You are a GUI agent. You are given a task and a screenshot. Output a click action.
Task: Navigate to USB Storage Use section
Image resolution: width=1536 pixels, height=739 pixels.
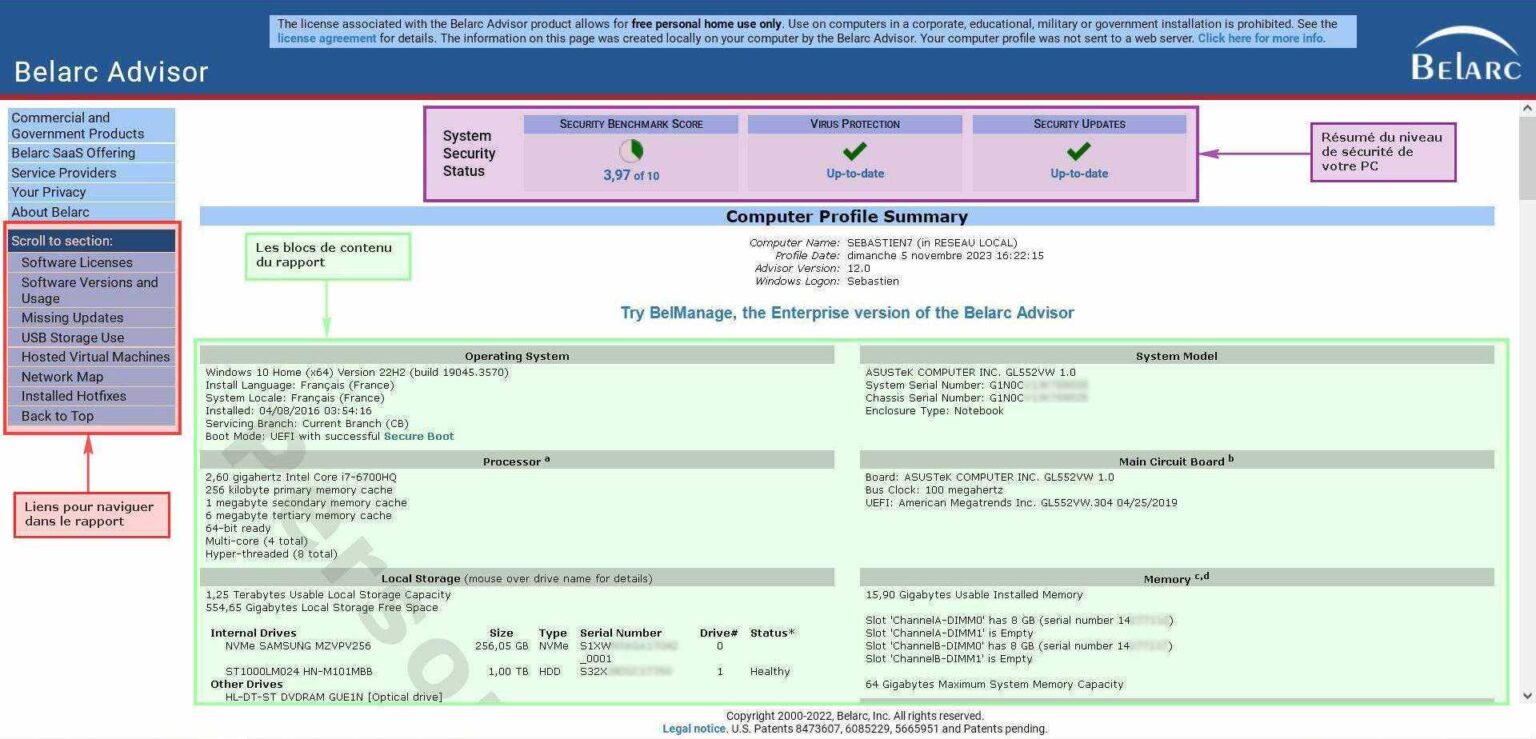pos(73,337)
